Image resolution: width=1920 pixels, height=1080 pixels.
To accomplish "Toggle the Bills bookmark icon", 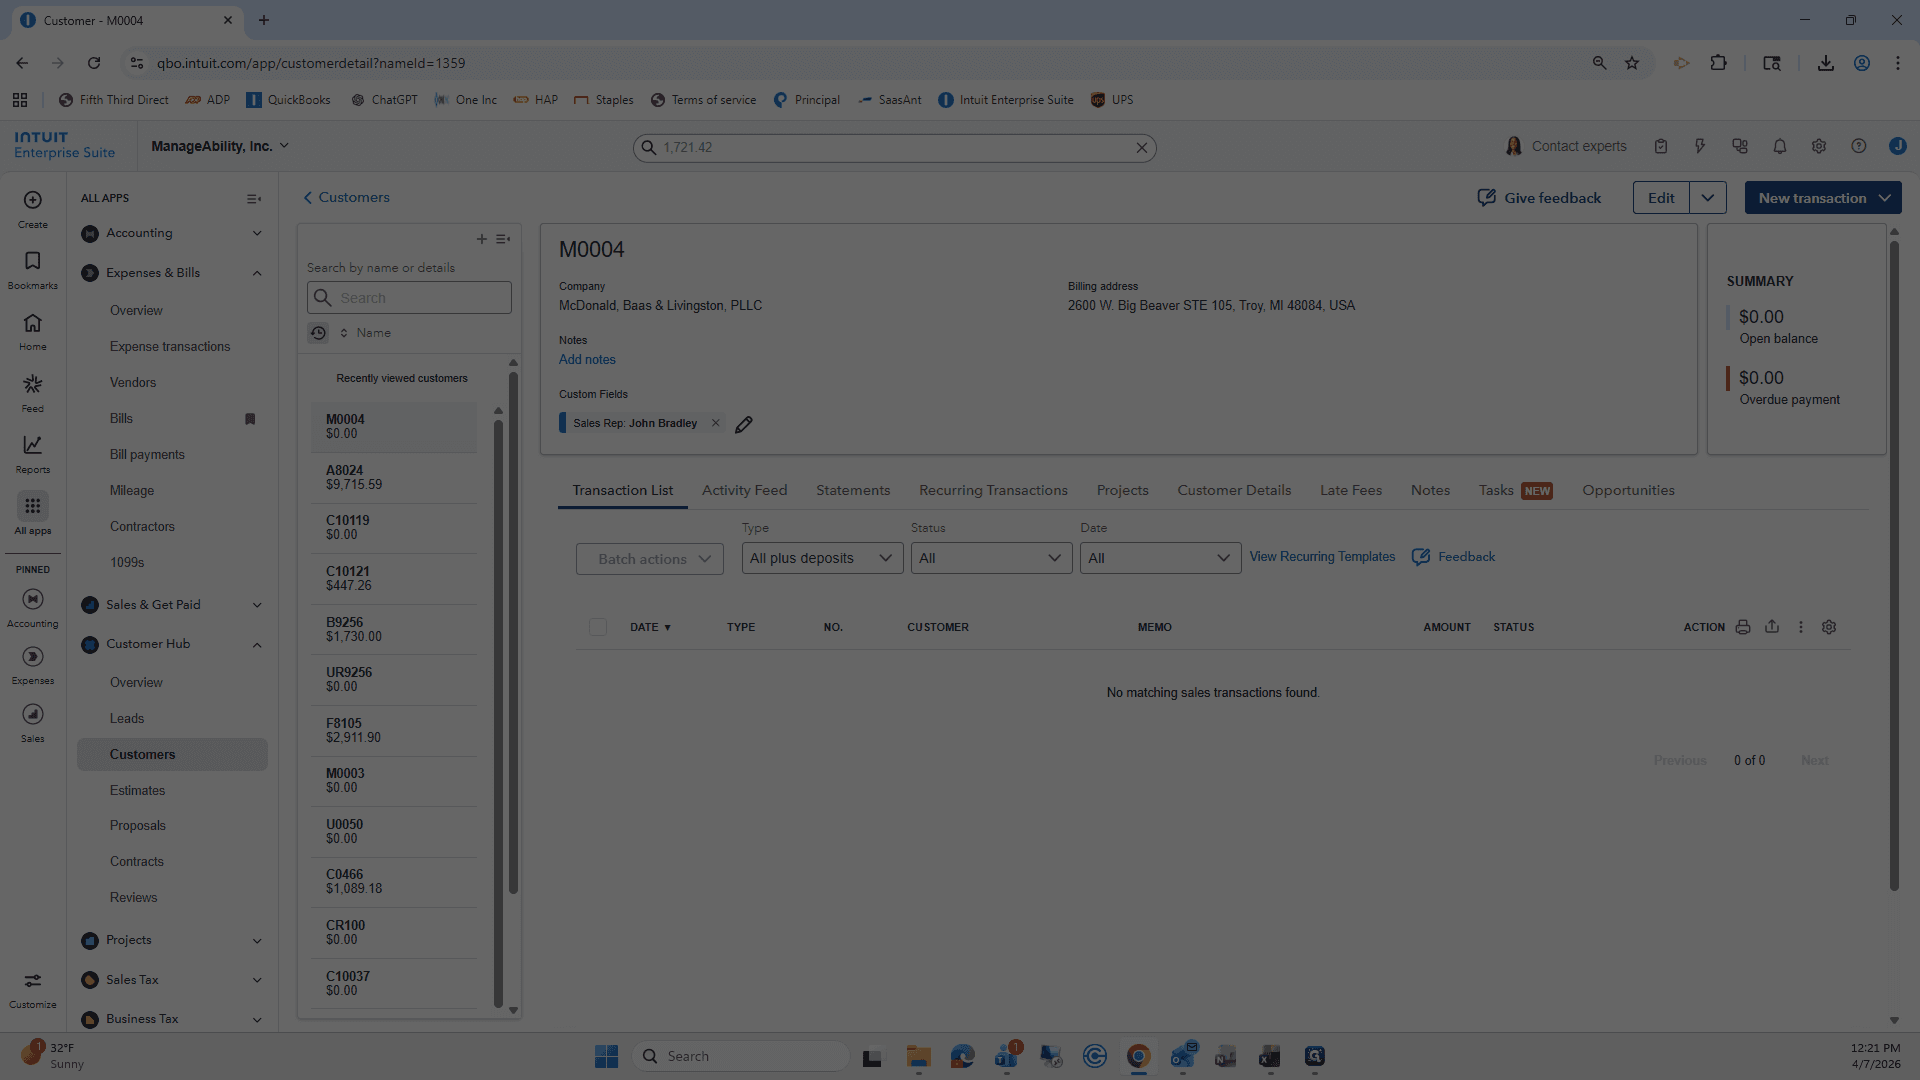I will [x=250, y=419].
